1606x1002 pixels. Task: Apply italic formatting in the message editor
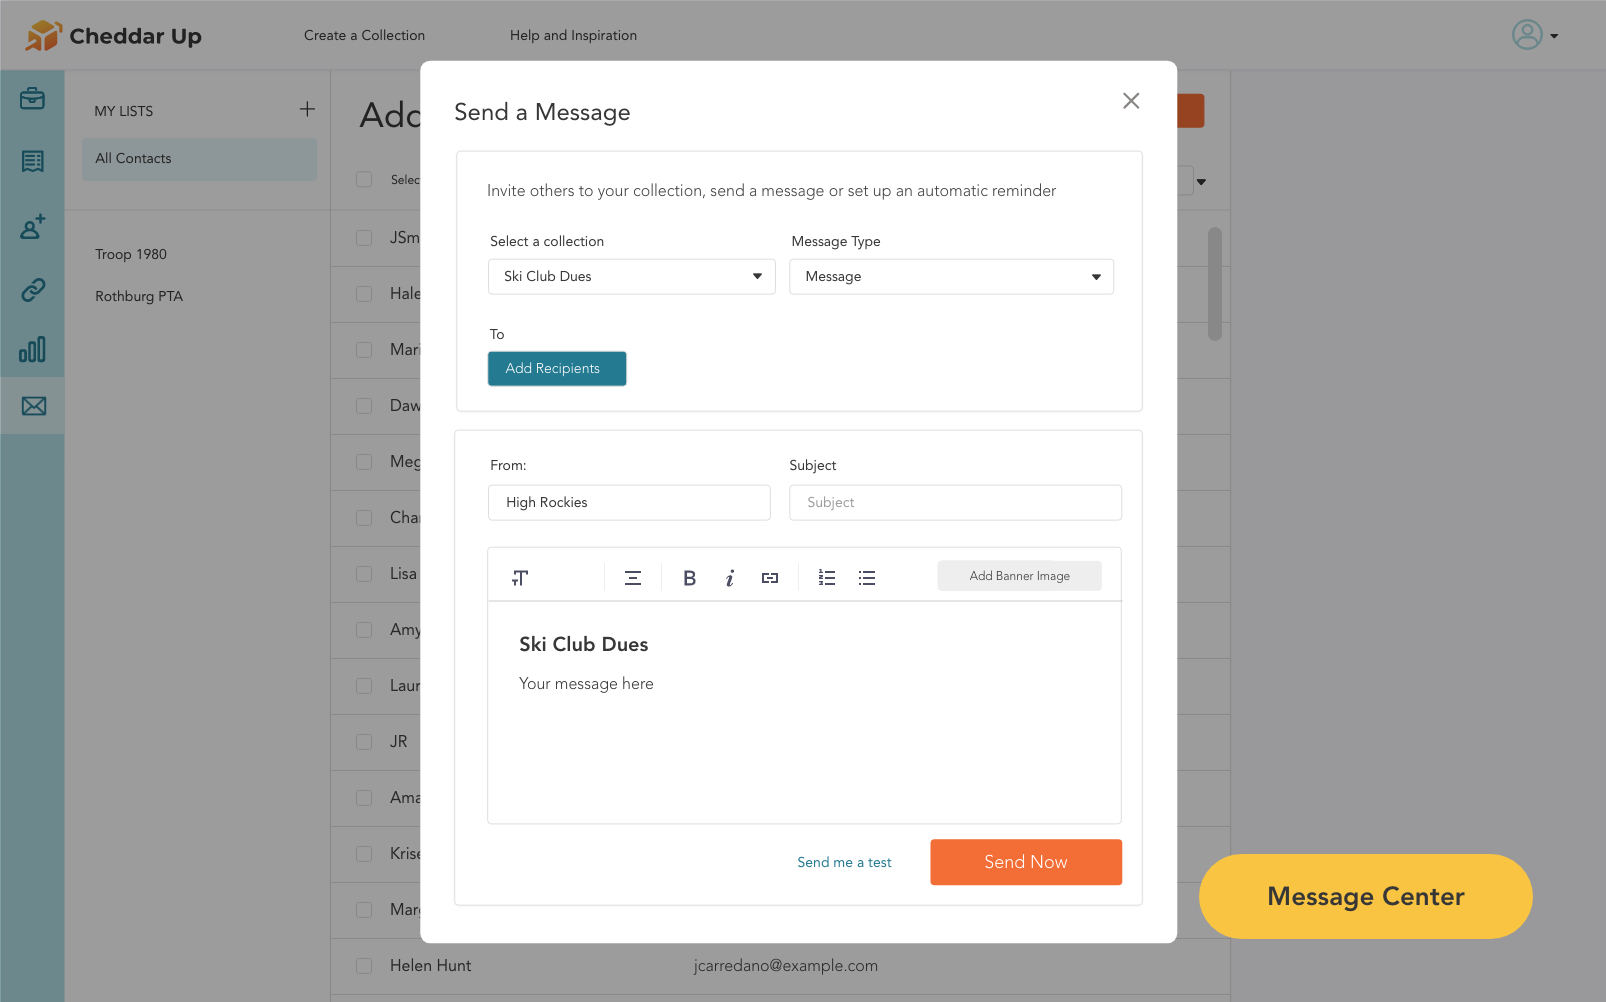click(x=729, y=577)
